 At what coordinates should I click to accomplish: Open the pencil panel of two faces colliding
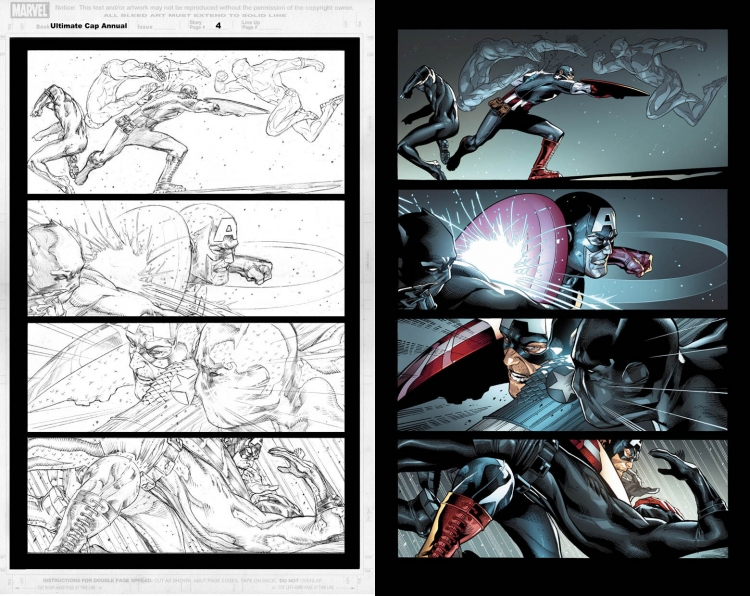tap(186, 377)
